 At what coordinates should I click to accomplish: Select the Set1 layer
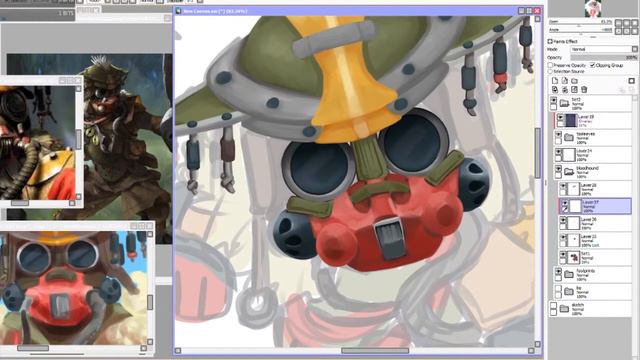(x=595, y=258)
